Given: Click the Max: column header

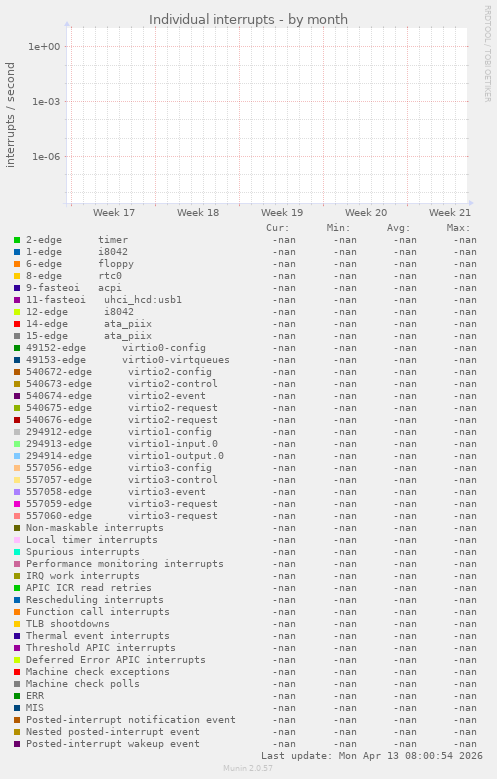Looking at the screenshot, I should coord(458,228).
